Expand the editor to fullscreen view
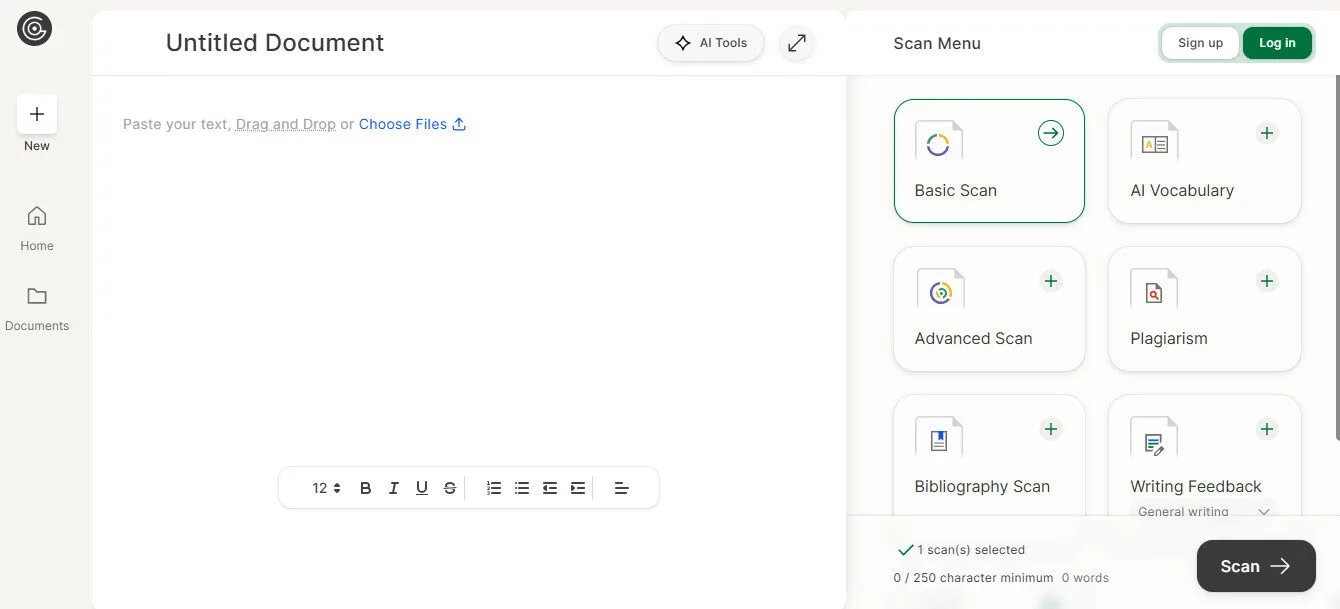Viewport: 1340px width, 609px height. point(797,43)
